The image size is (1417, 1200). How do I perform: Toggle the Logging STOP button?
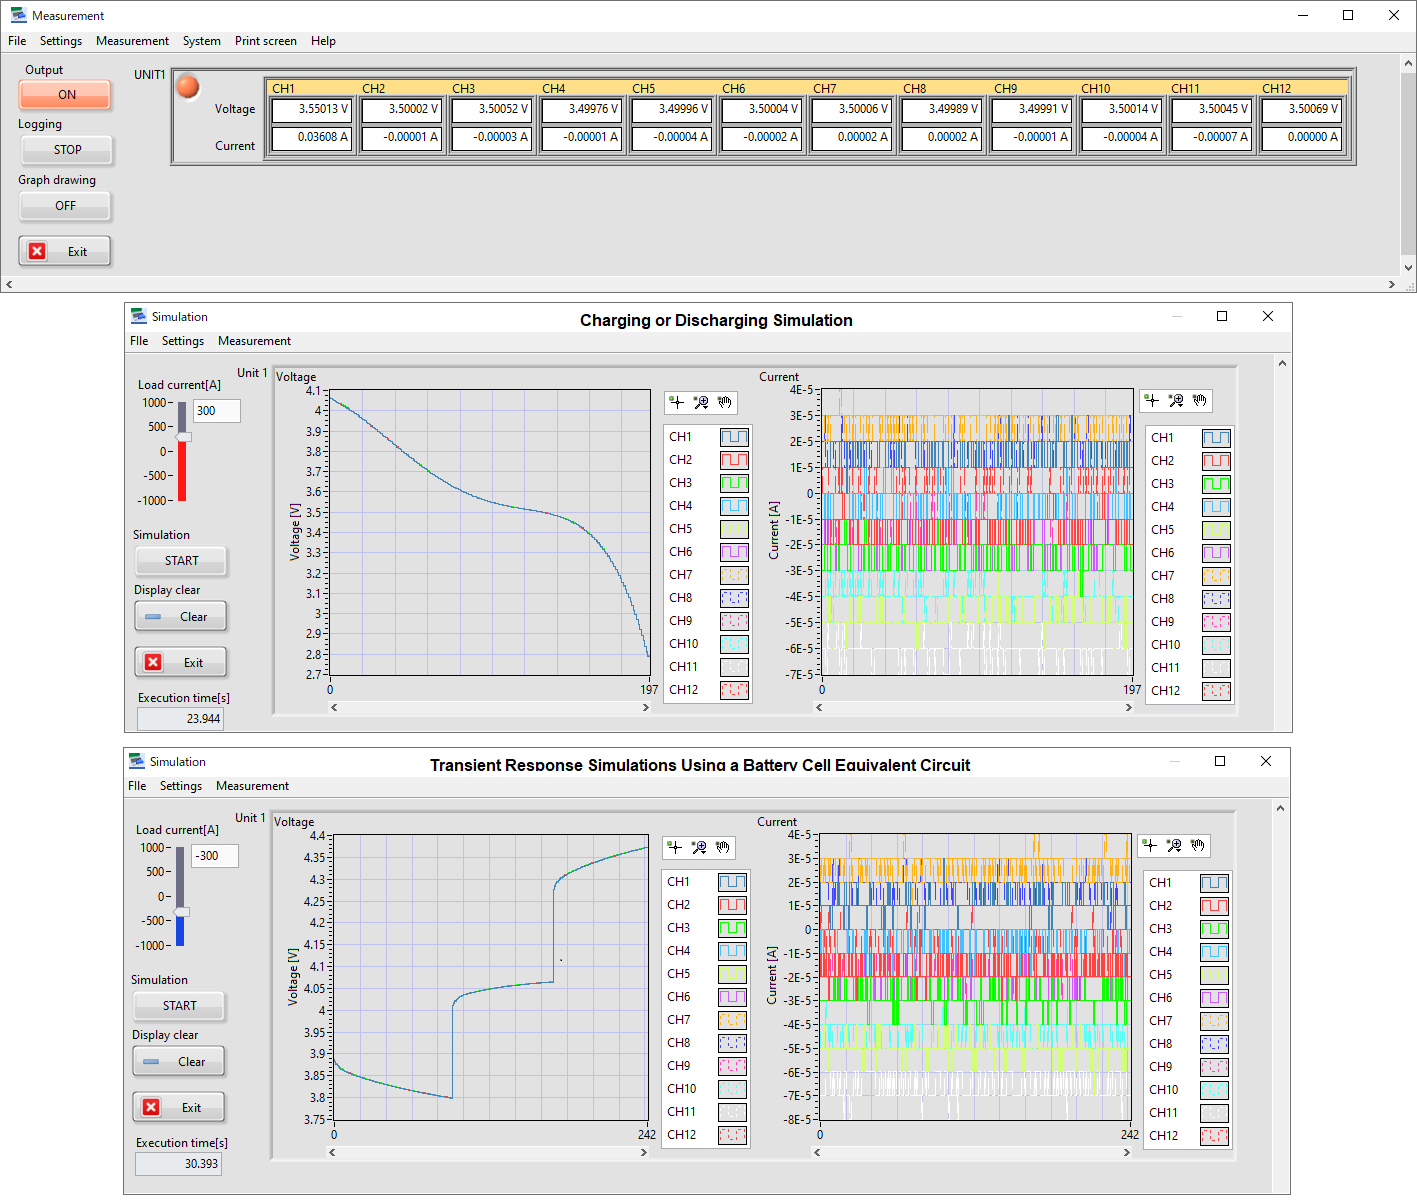coord(67,150)
